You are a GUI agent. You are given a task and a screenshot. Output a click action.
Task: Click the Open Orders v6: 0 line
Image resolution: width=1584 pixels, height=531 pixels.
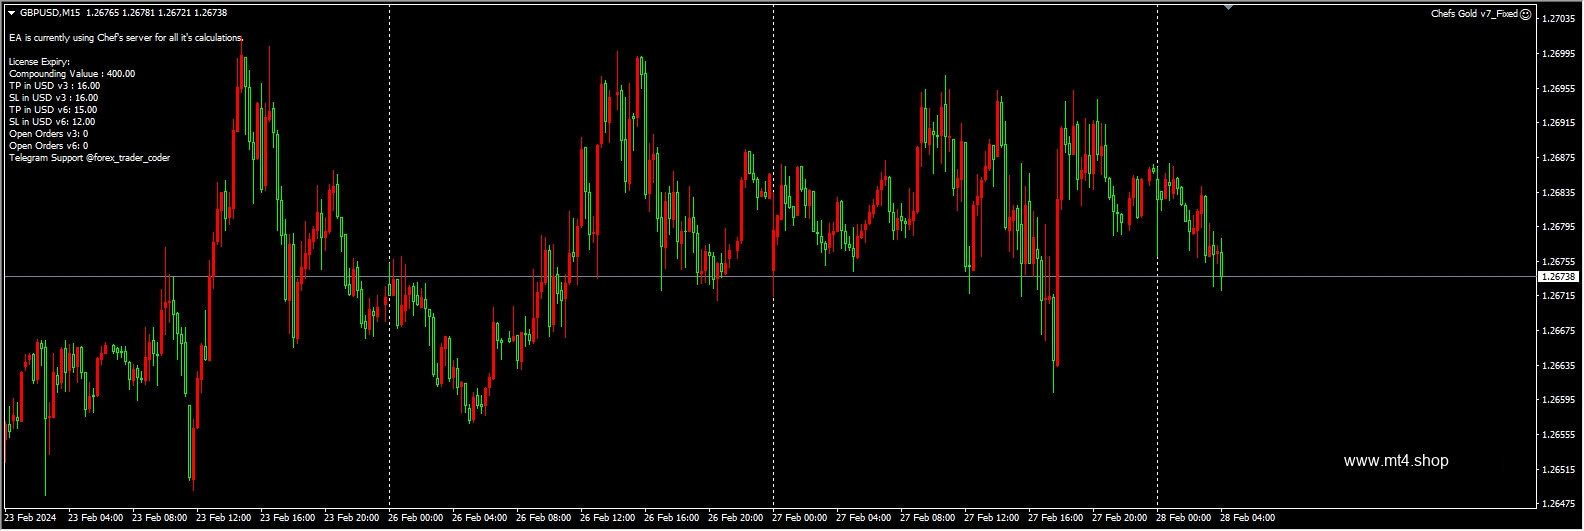48,146
